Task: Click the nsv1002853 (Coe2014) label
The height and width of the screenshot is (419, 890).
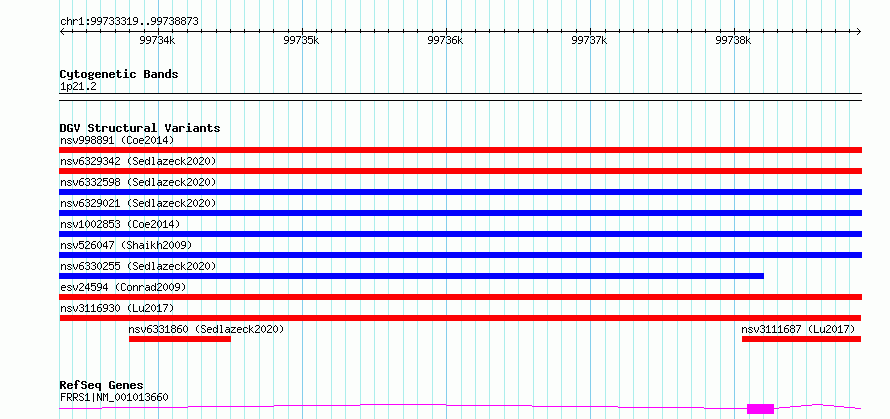Action: pos(120,224)
